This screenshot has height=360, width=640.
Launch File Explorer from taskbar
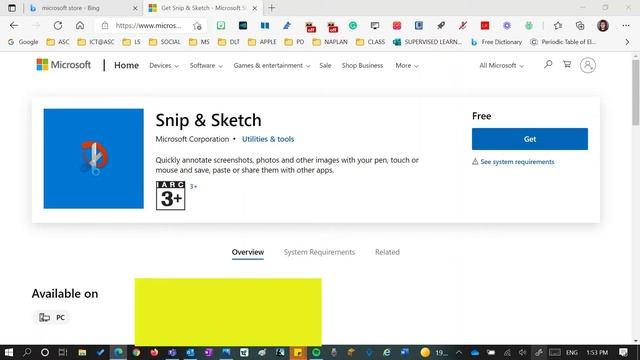(x=82, y=352)
